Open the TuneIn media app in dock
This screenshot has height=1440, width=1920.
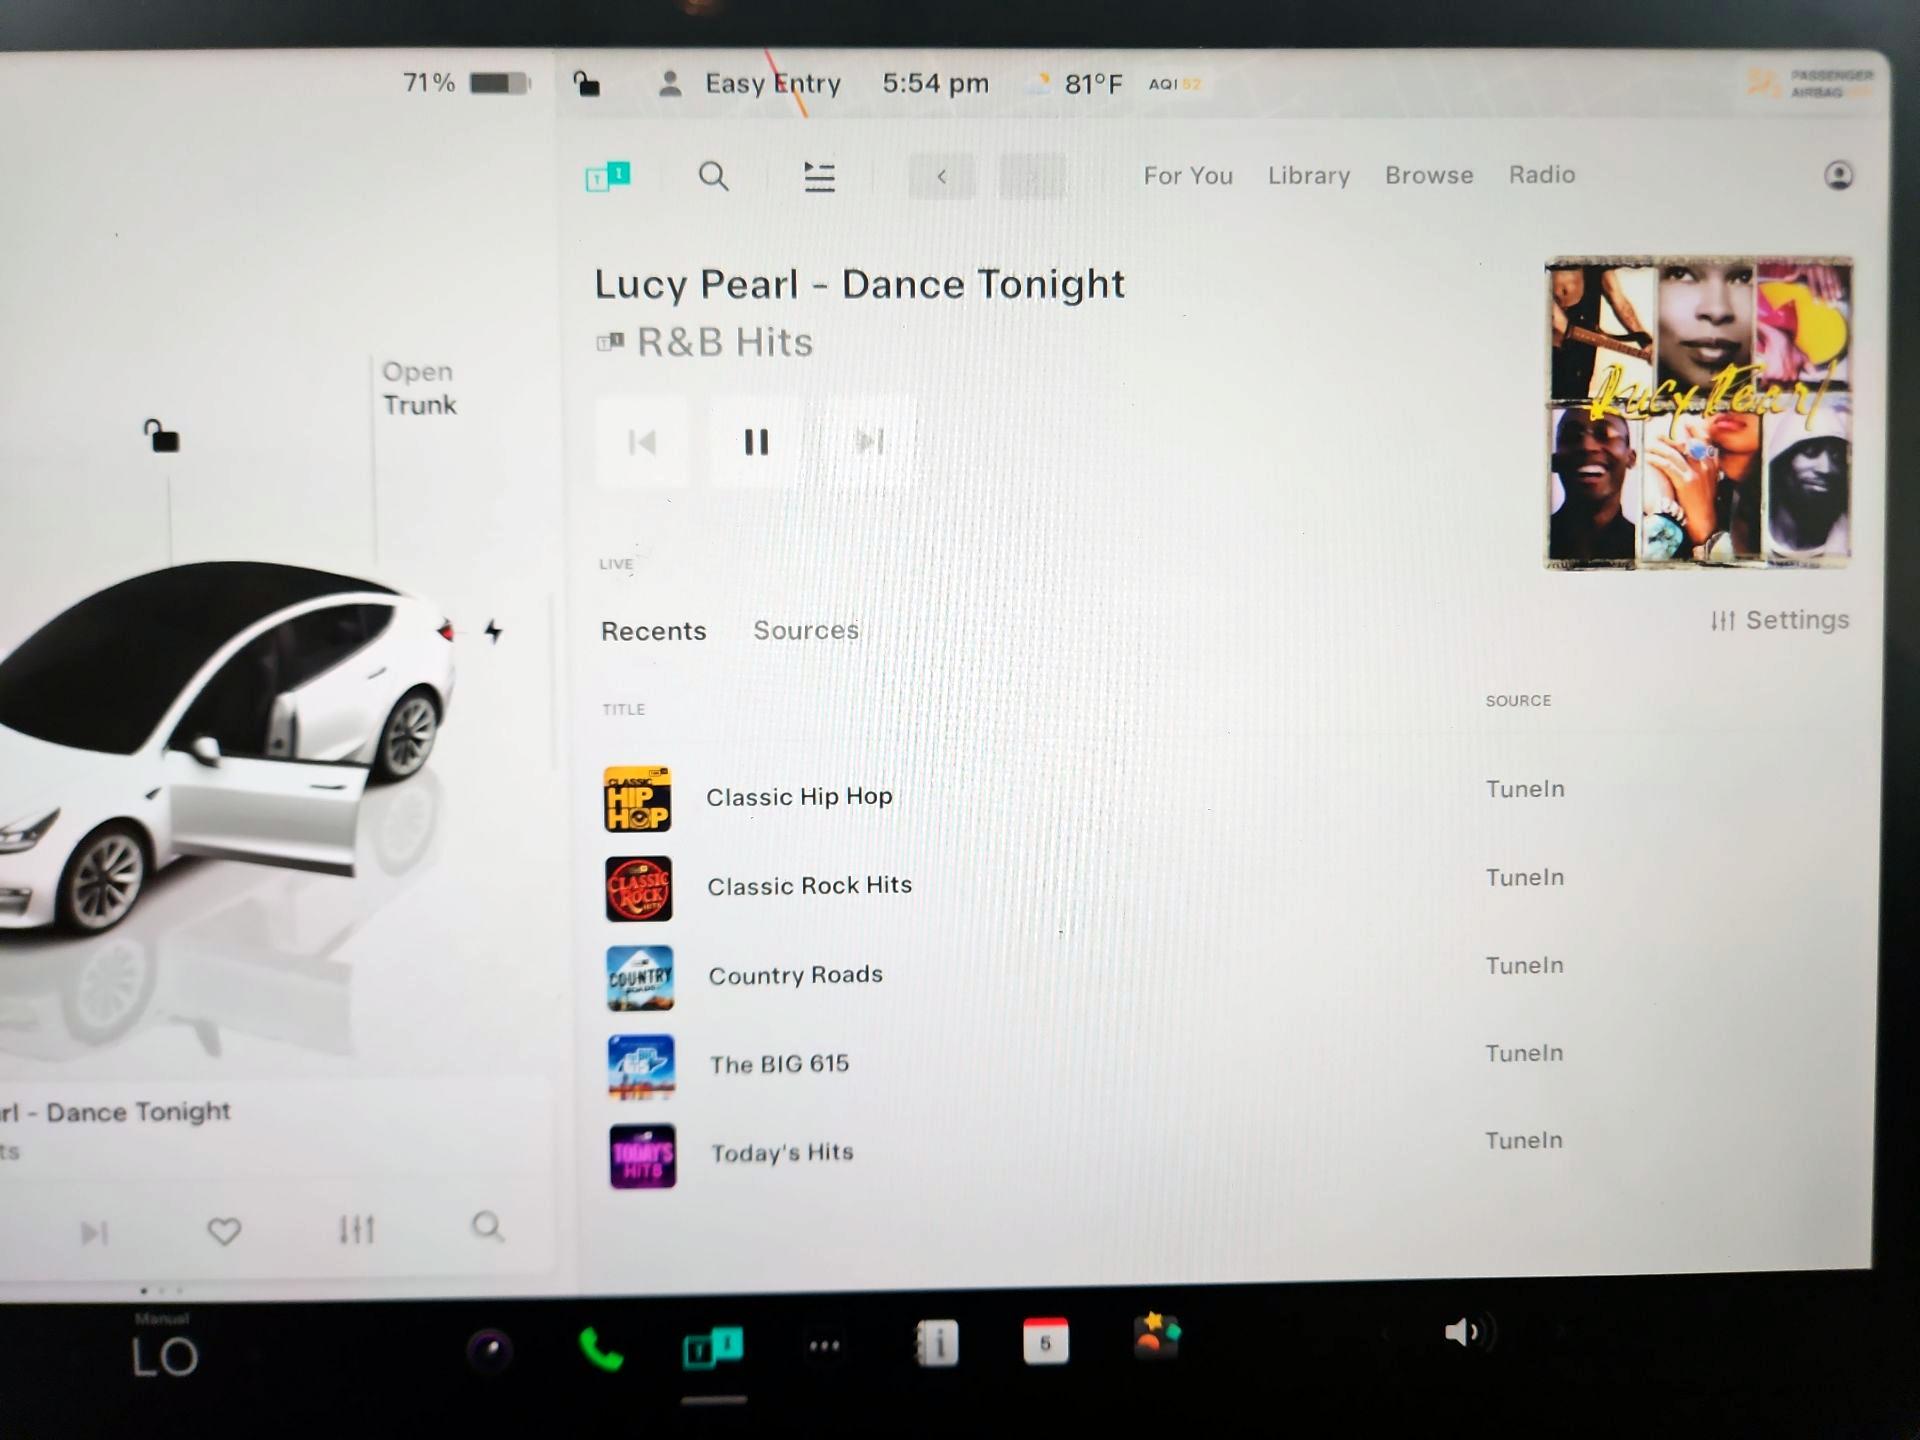click(713, 1347)
